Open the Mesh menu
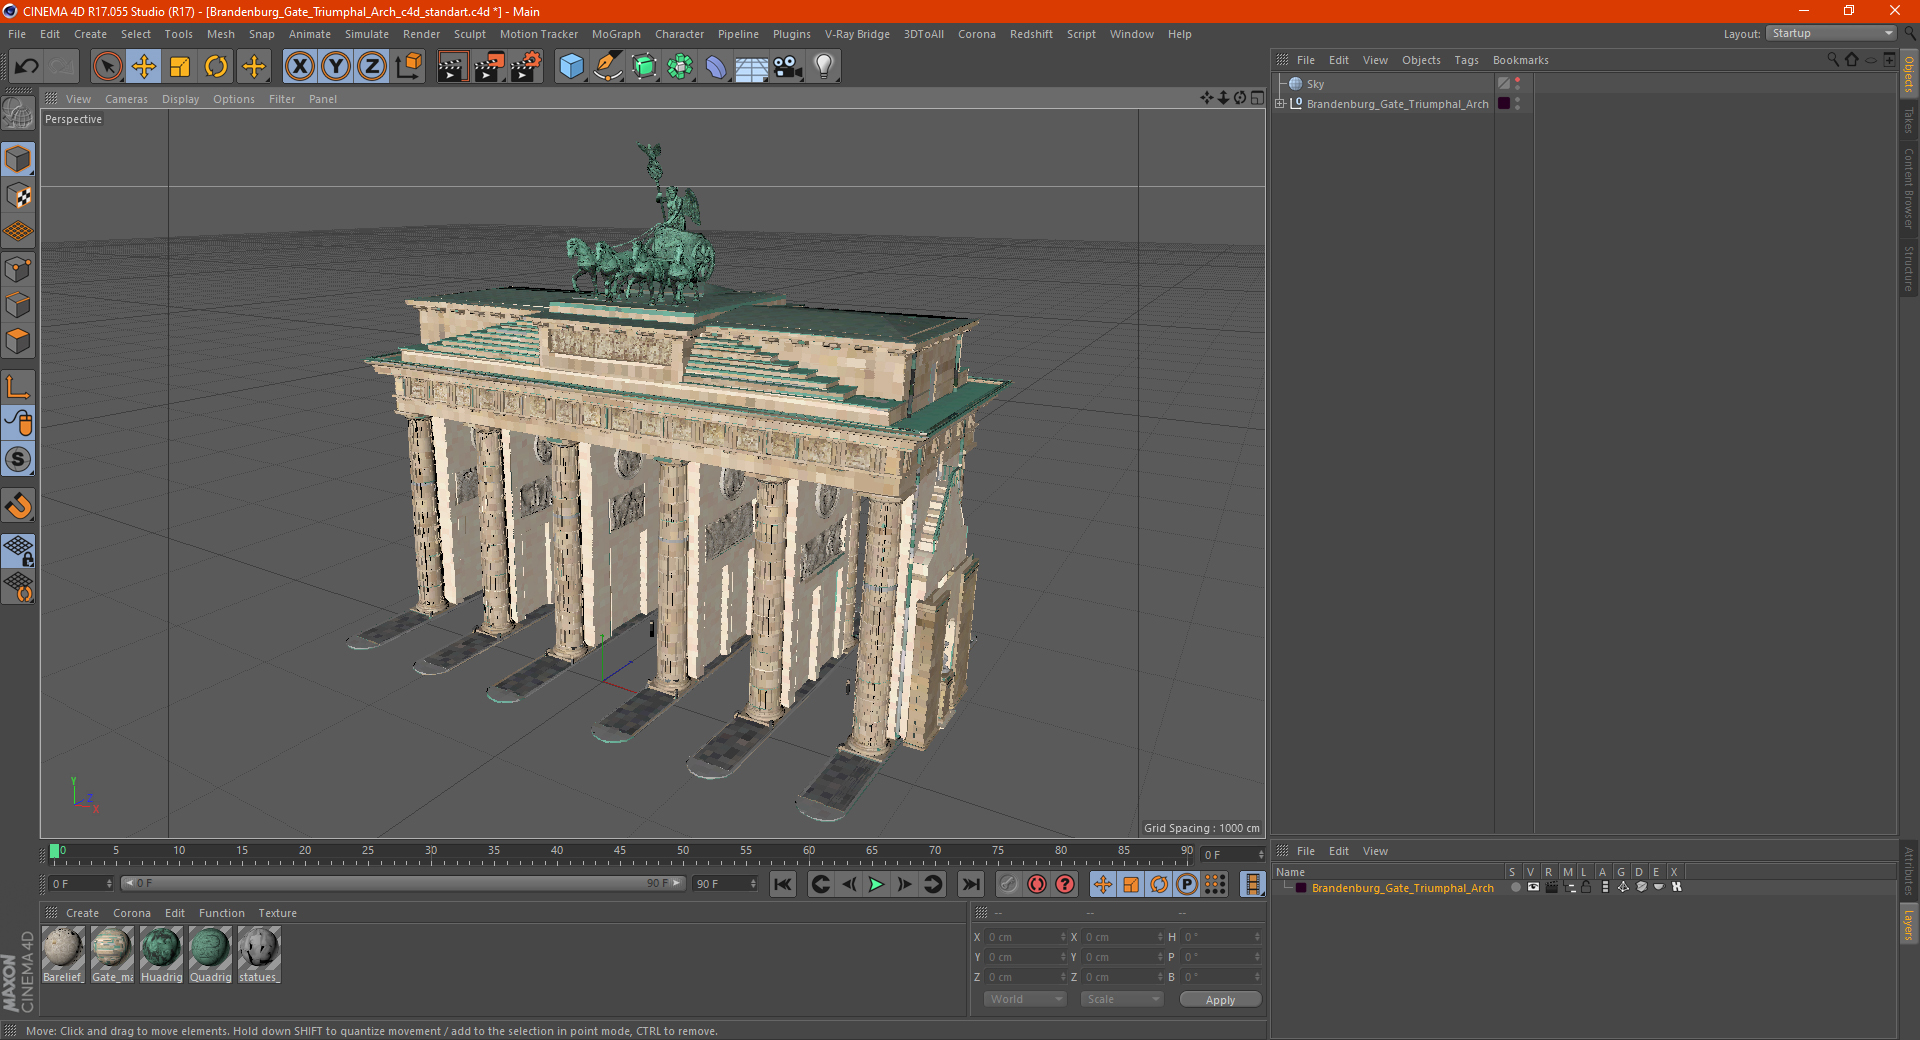The image size is (1920, 1040). 221,34
